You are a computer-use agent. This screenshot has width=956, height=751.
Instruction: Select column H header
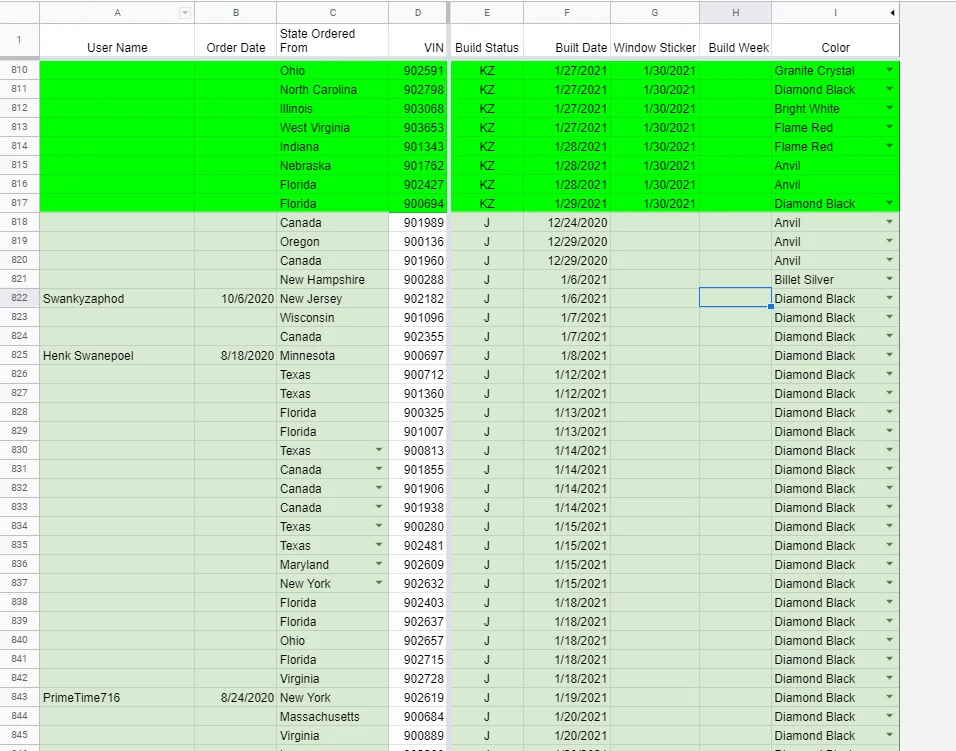click(x=735, y=13)
